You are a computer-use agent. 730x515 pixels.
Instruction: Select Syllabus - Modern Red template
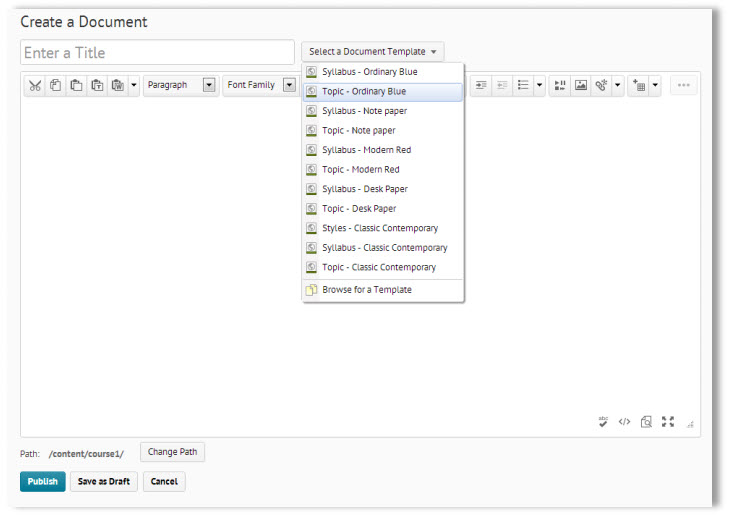tap(366, 150)
